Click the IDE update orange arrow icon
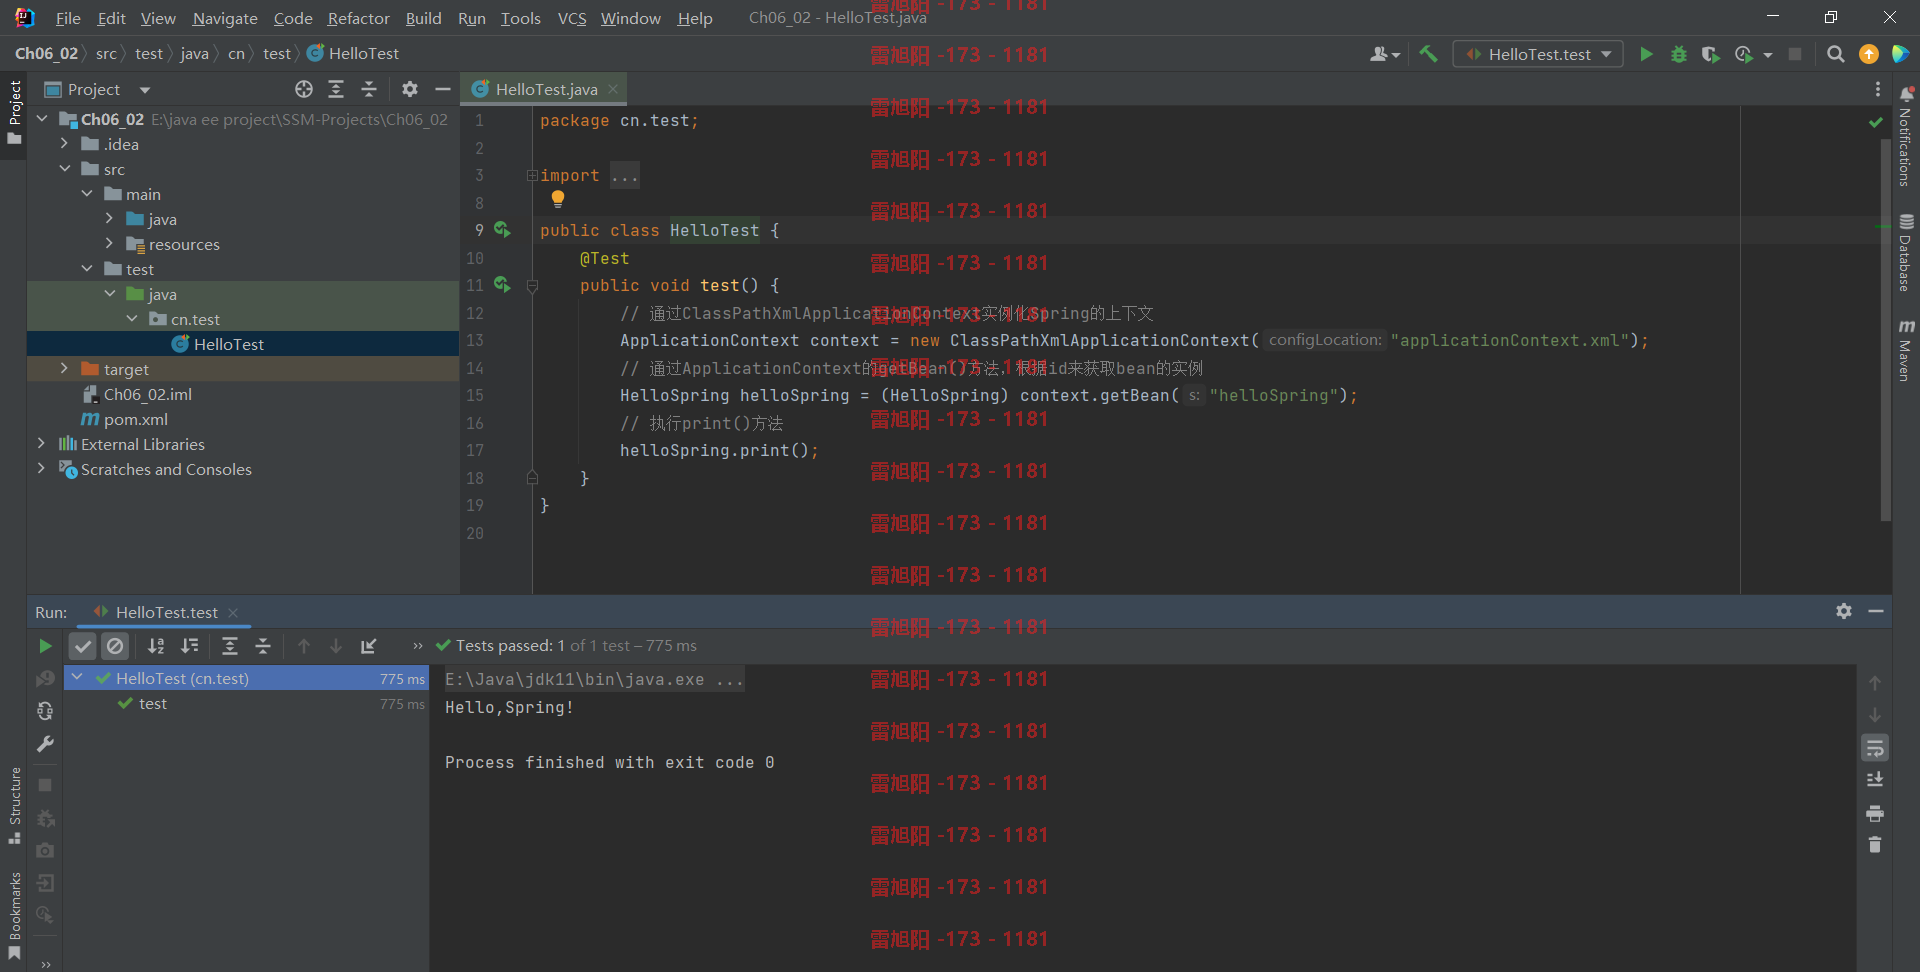 coord(1868,54)
